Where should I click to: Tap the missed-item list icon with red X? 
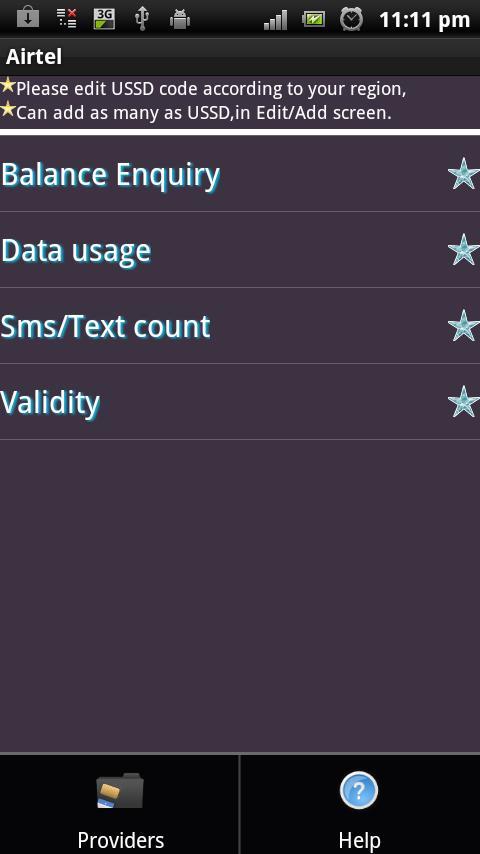coord(66,19)
